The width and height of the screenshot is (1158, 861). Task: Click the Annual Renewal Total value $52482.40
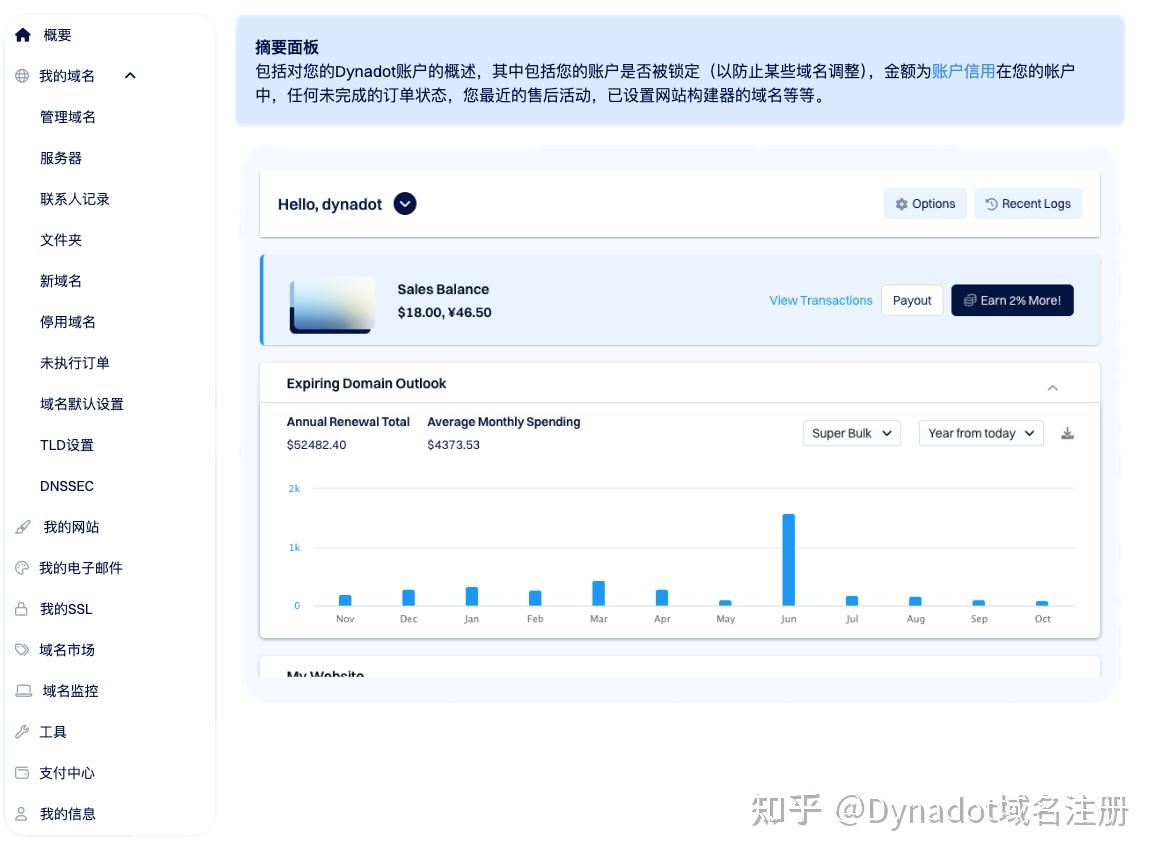pyautogui.click(x=316, y=445)
